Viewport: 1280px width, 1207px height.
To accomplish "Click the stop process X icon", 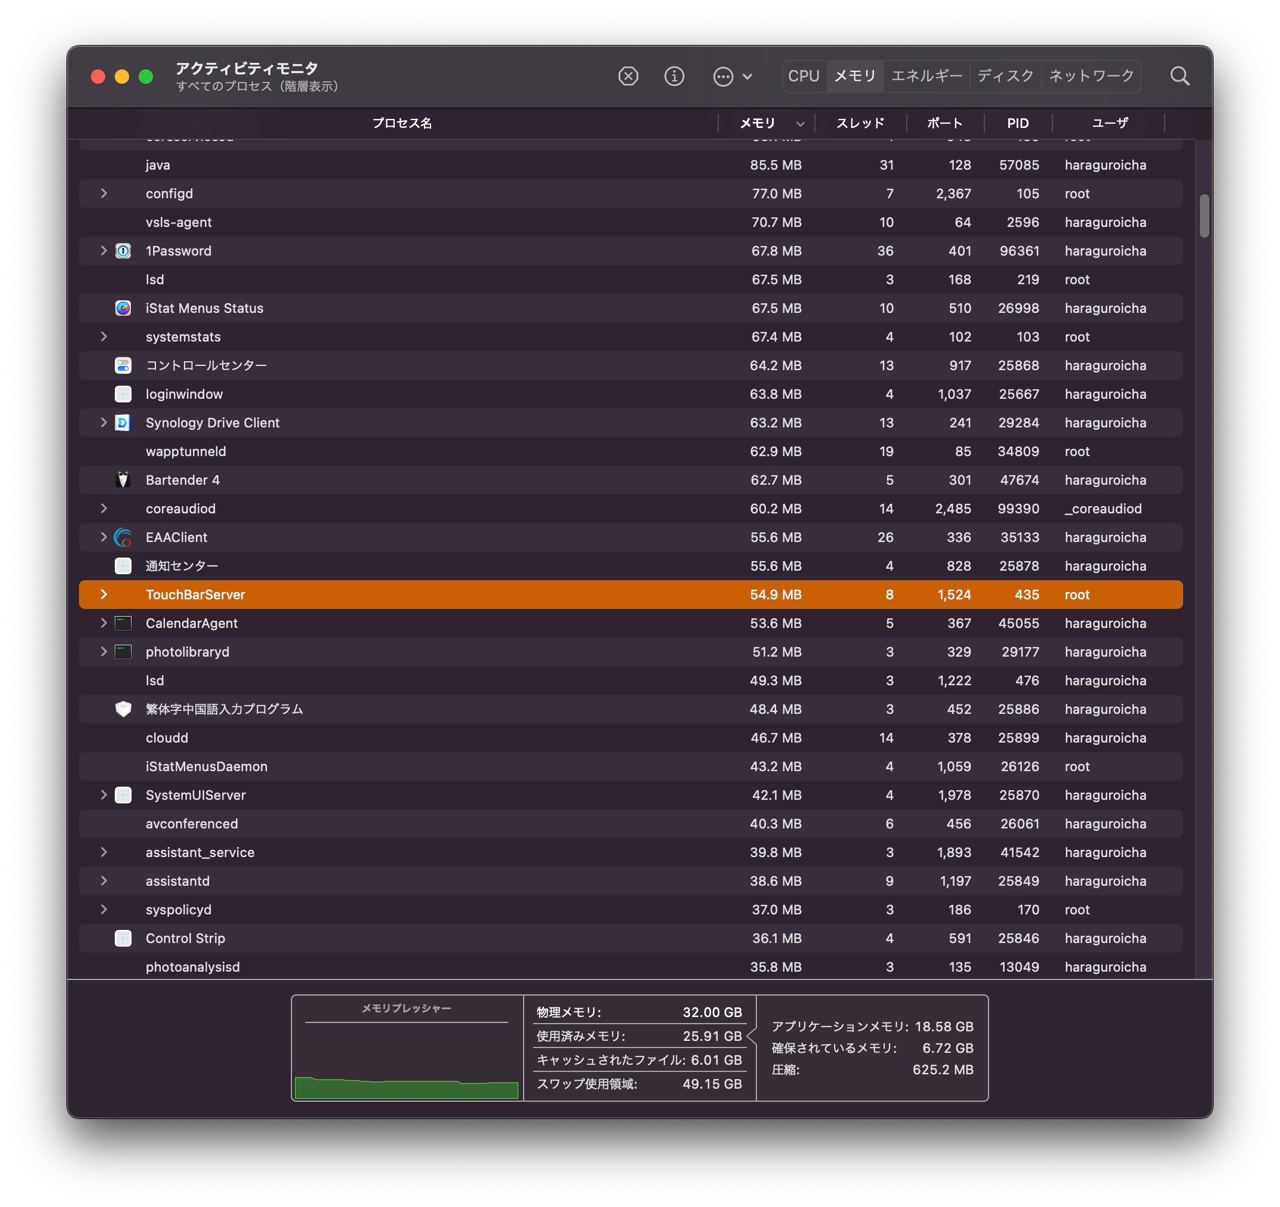I will [x=628, y=76].
